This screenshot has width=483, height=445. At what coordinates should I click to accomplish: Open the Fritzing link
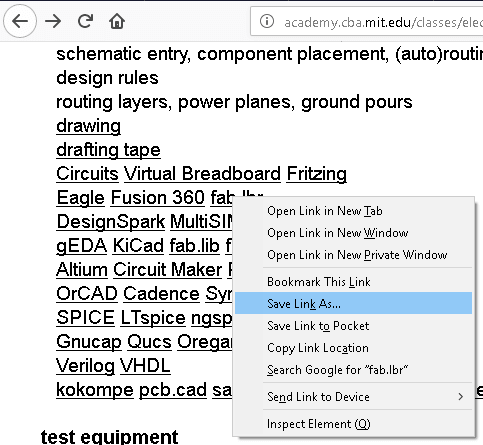pyautogui.click(x=316, y=174)
